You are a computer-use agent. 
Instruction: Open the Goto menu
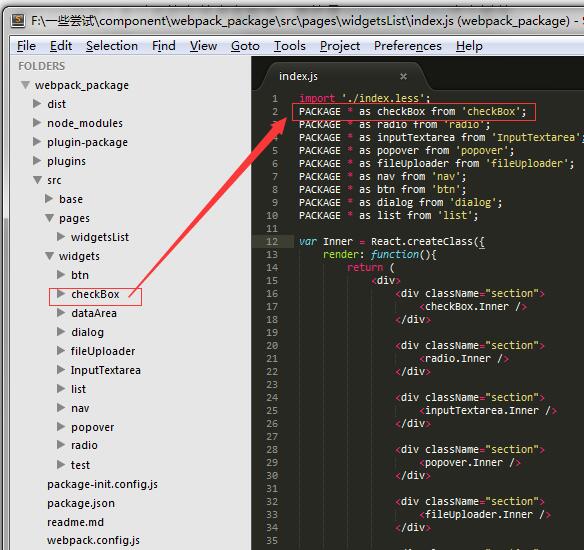click(245, 46)
